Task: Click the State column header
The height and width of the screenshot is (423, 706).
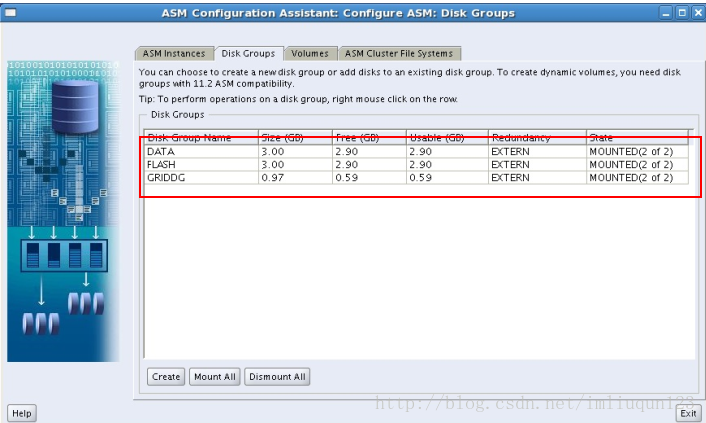Action: (x=638, y=137)
